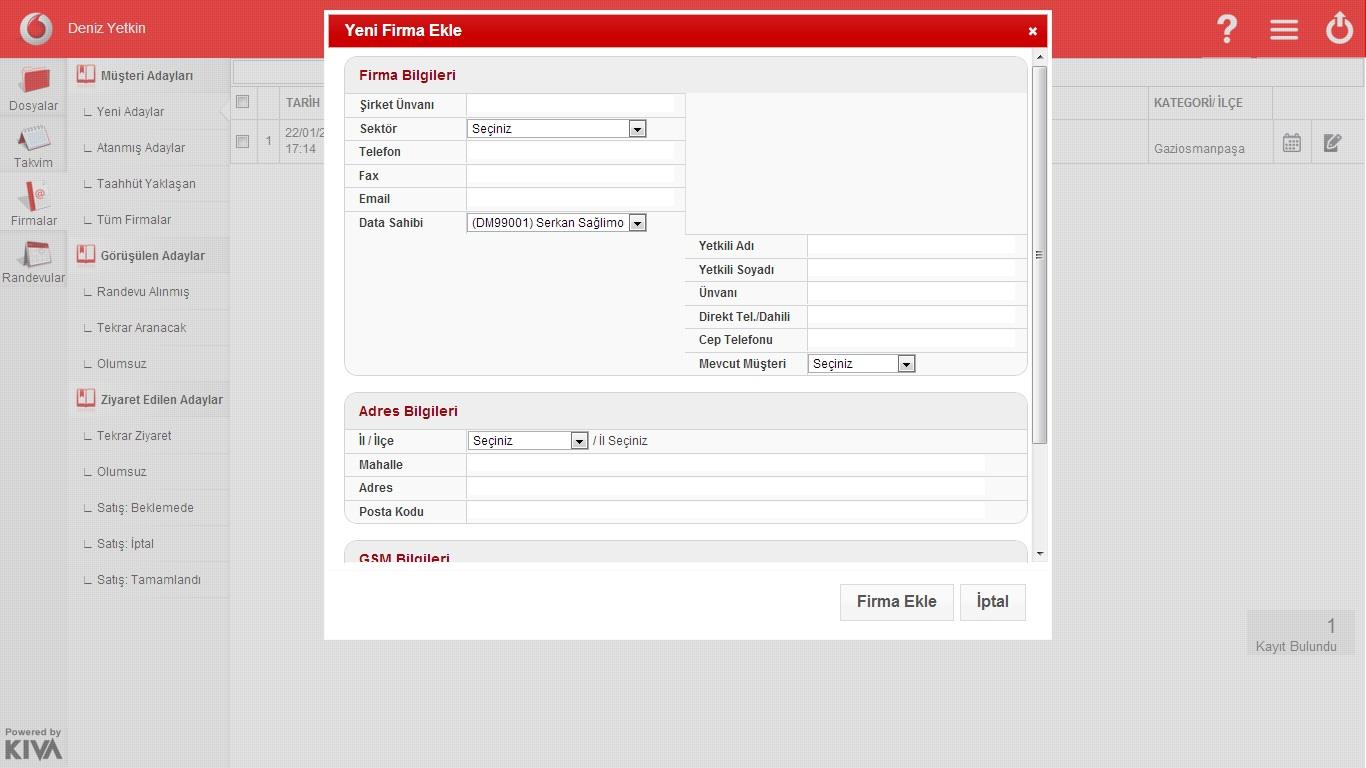Click the Firma Ekle button

click(897, 602)
